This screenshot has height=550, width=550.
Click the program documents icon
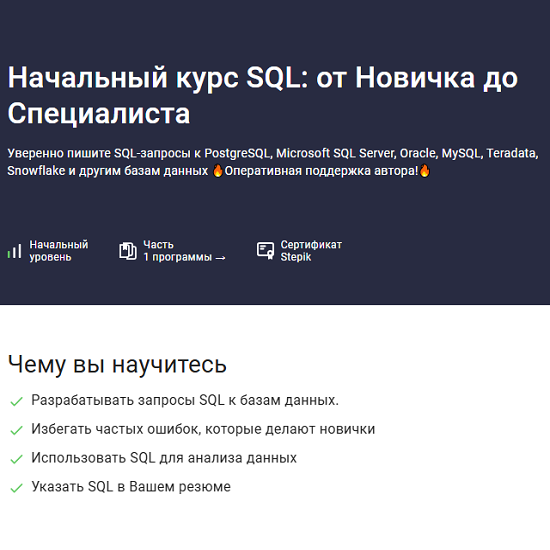point(128,251)
